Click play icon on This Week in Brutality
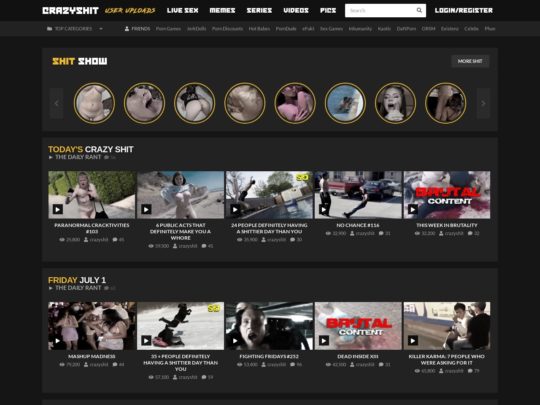The image size is (540, 405). (413, 209)
